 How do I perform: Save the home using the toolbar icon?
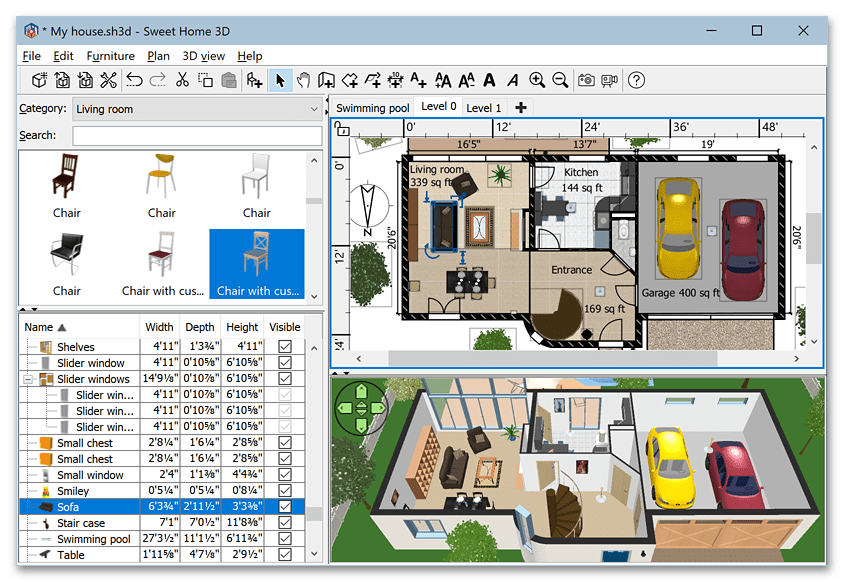(x=86, y=80)
